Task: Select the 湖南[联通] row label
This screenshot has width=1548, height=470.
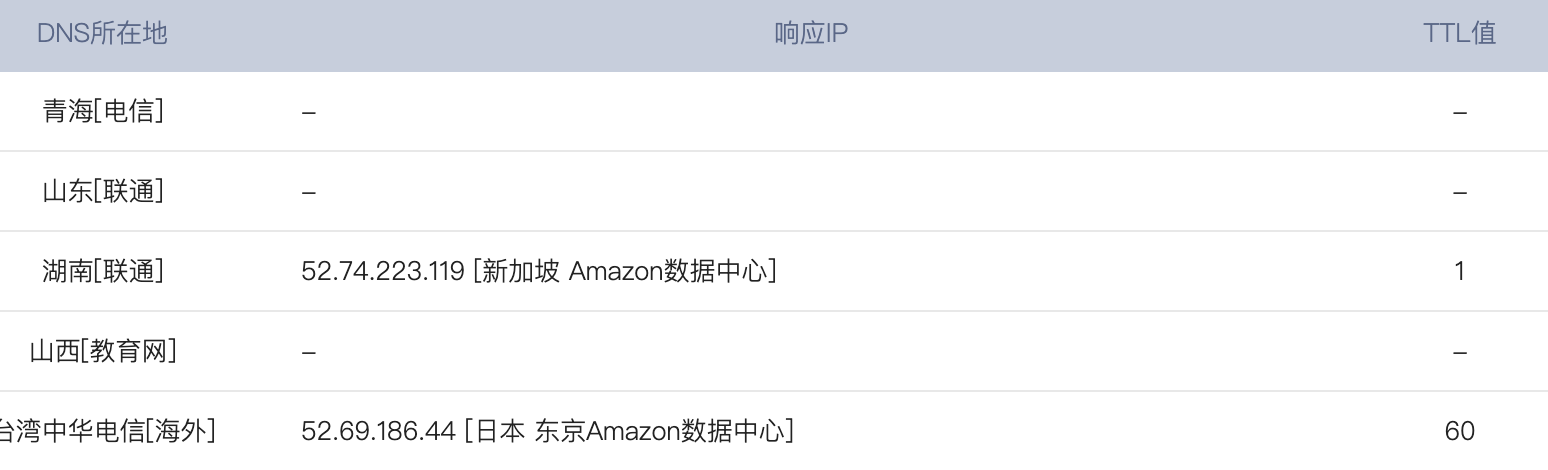Action: [x=103, y=271]
